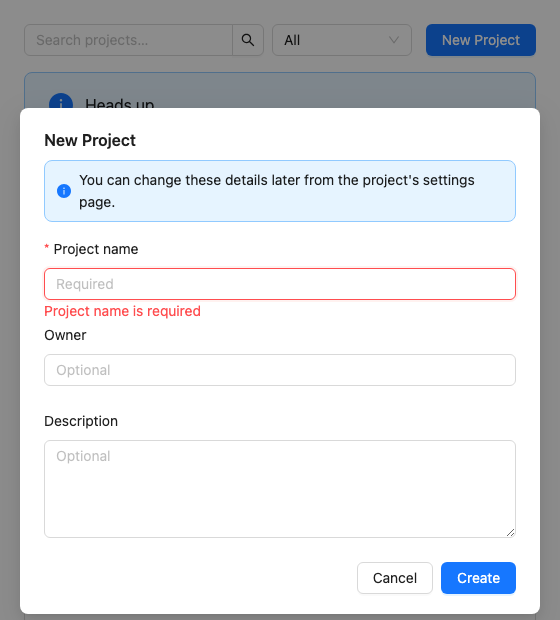Click the search magnifier icon button
Screen dimensions: 560x620
tap(248, 40)
